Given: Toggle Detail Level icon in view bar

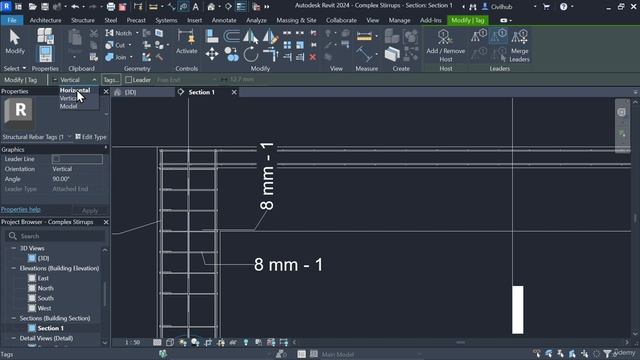Looking at the screenshot, I should click(157, 342).
